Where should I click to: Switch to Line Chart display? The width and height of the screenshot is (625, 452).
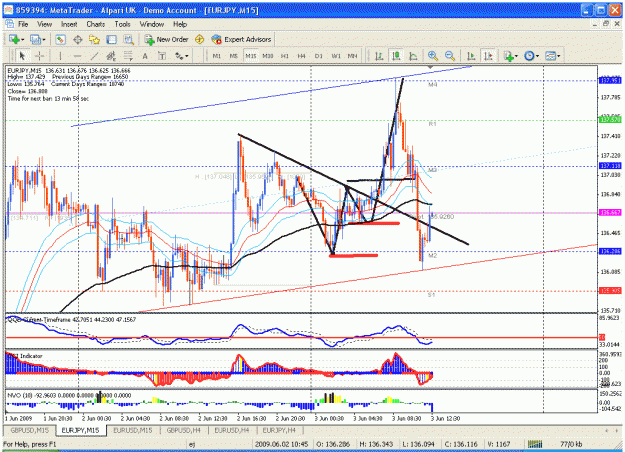413,56
